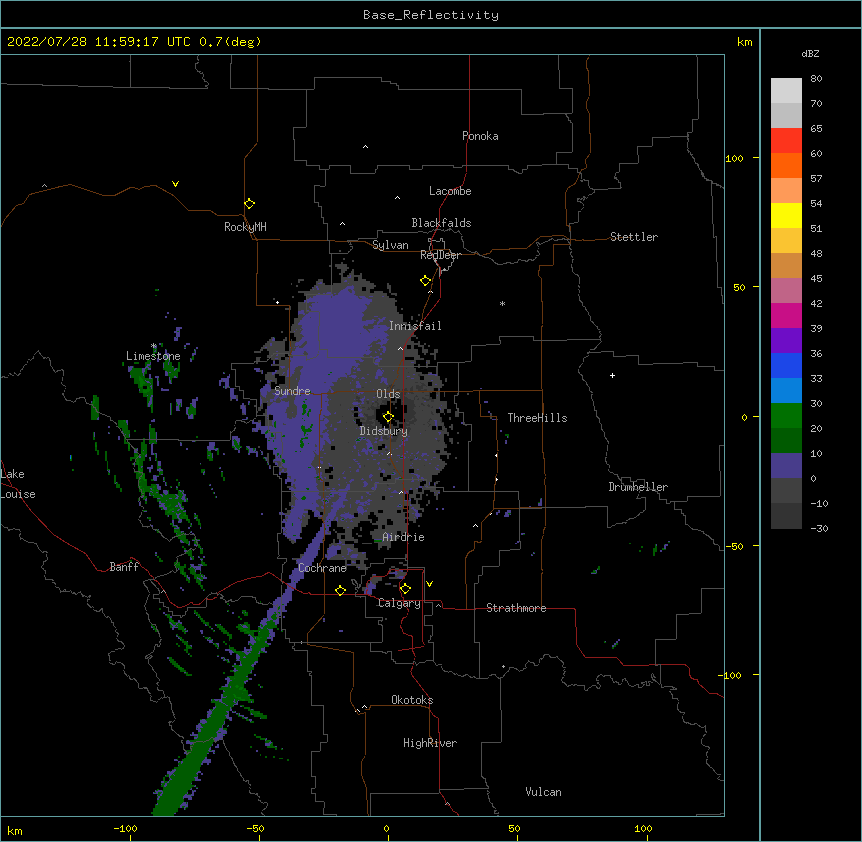Click the Innisfail city label
This screenshot has height=842, width=862.
[415, 326]
